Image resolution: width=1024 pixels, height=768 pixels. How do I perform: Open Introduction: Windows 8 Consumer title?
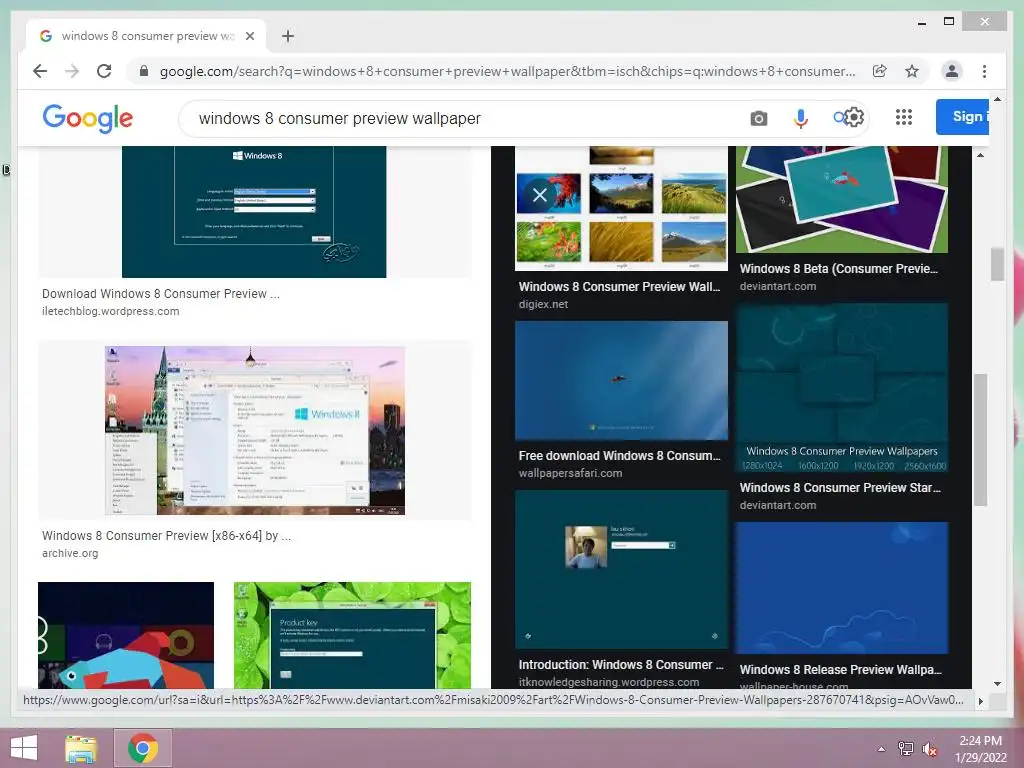(x=620, y=665)
